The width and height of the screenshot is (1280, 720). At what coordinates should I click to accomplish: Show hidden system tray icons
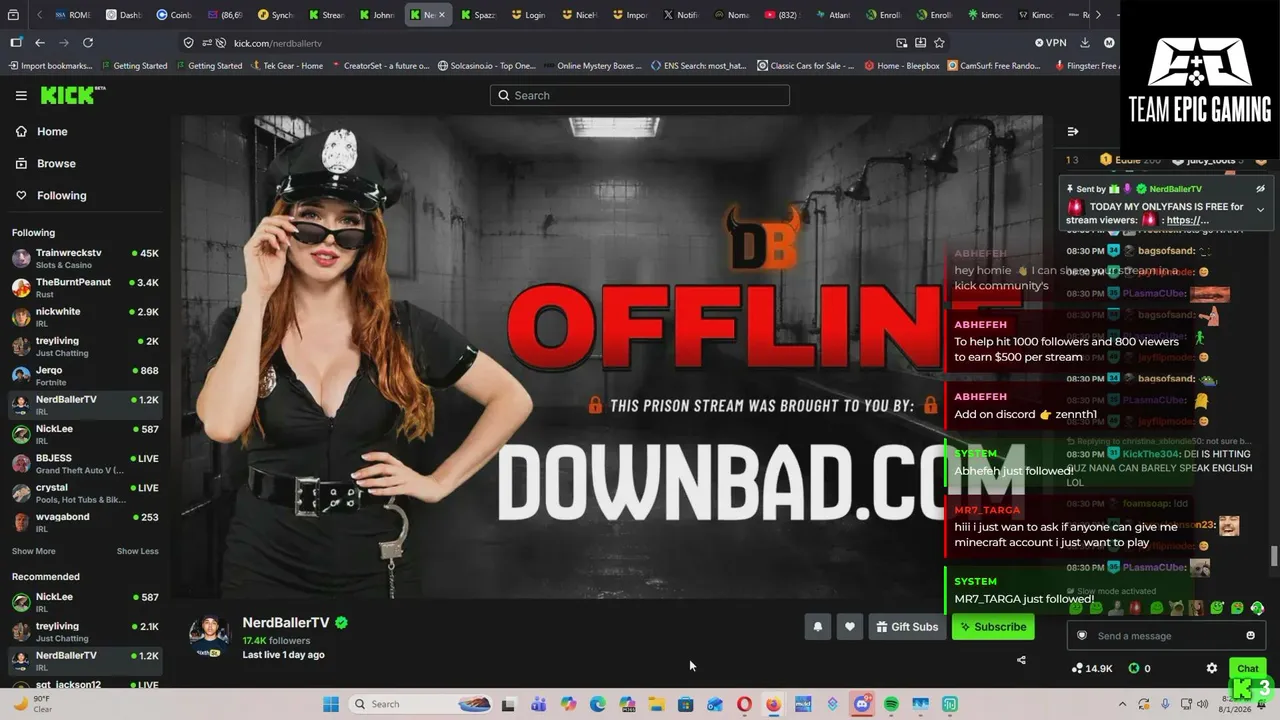click(x=1122, y=704)
